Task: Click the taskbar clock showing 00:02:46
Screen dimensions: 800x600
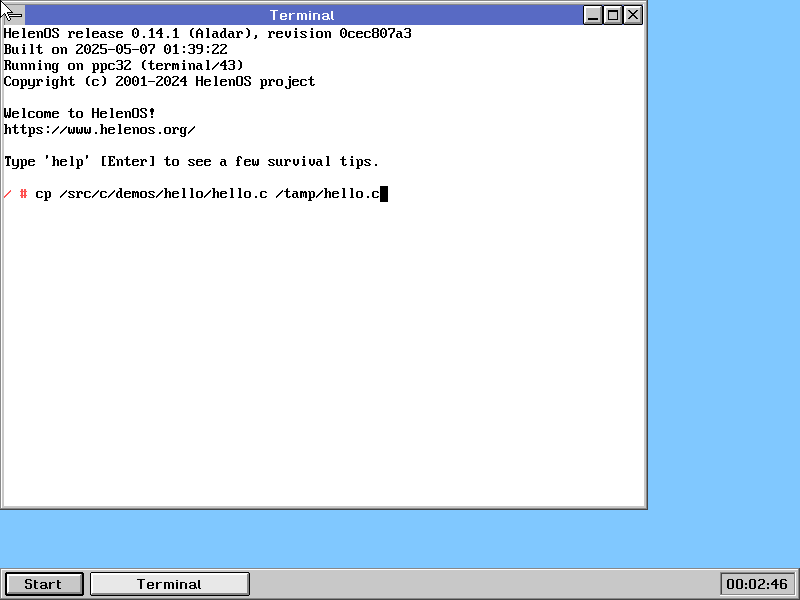Action: (757, 584)
